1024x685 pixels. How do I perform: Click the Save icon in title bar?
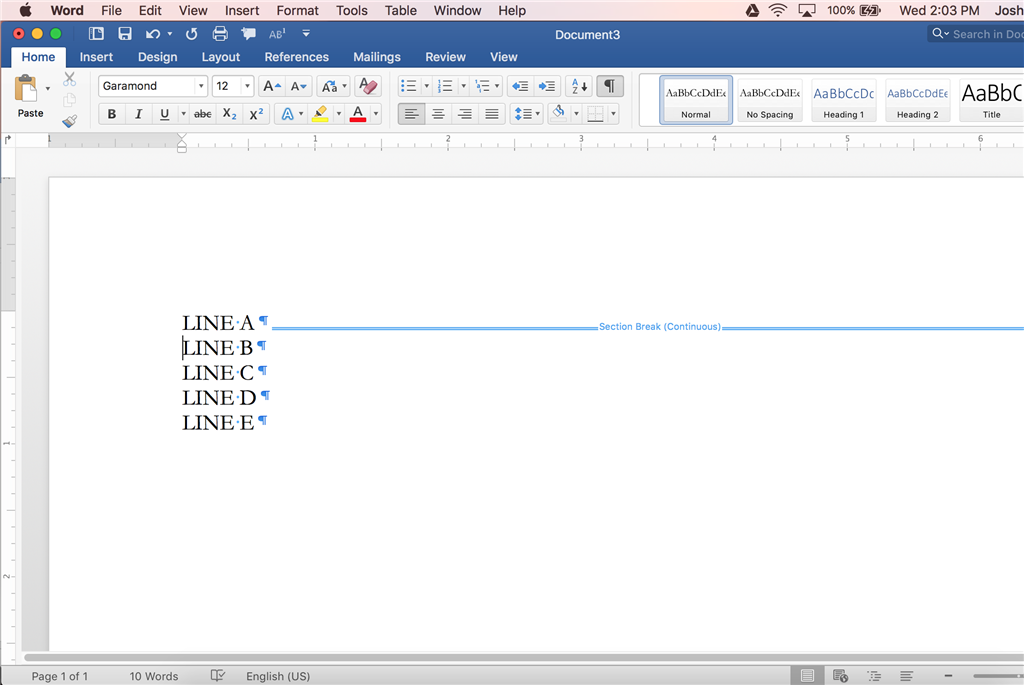point(125,34)
